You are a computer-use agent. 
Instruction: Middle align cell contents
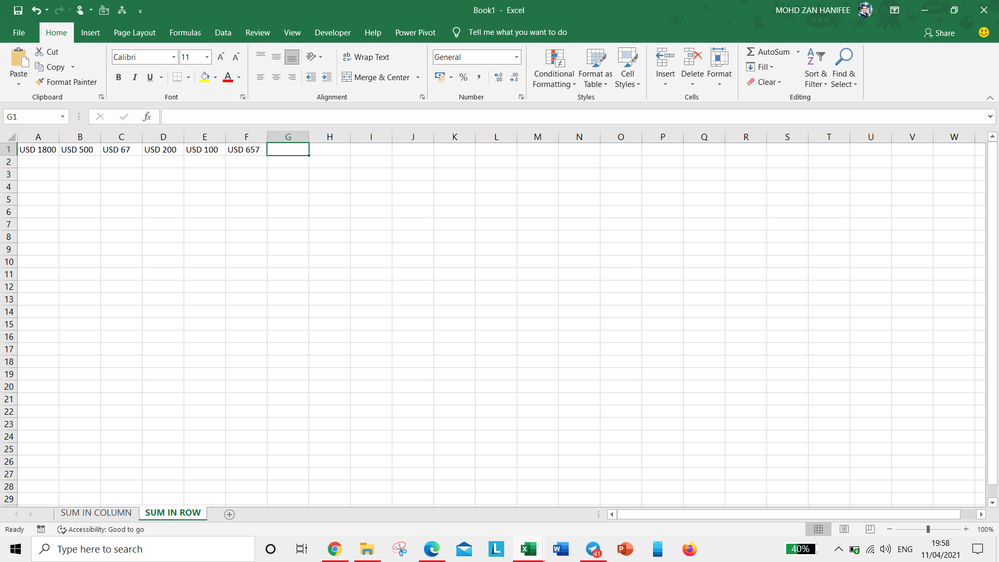click(x=276, y=57)
